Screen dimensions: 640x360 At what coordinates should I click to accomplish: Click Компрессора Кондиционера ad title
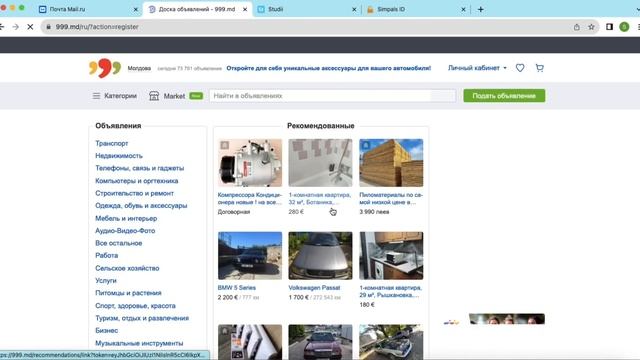pyautogui.click(x=250, y=198)
